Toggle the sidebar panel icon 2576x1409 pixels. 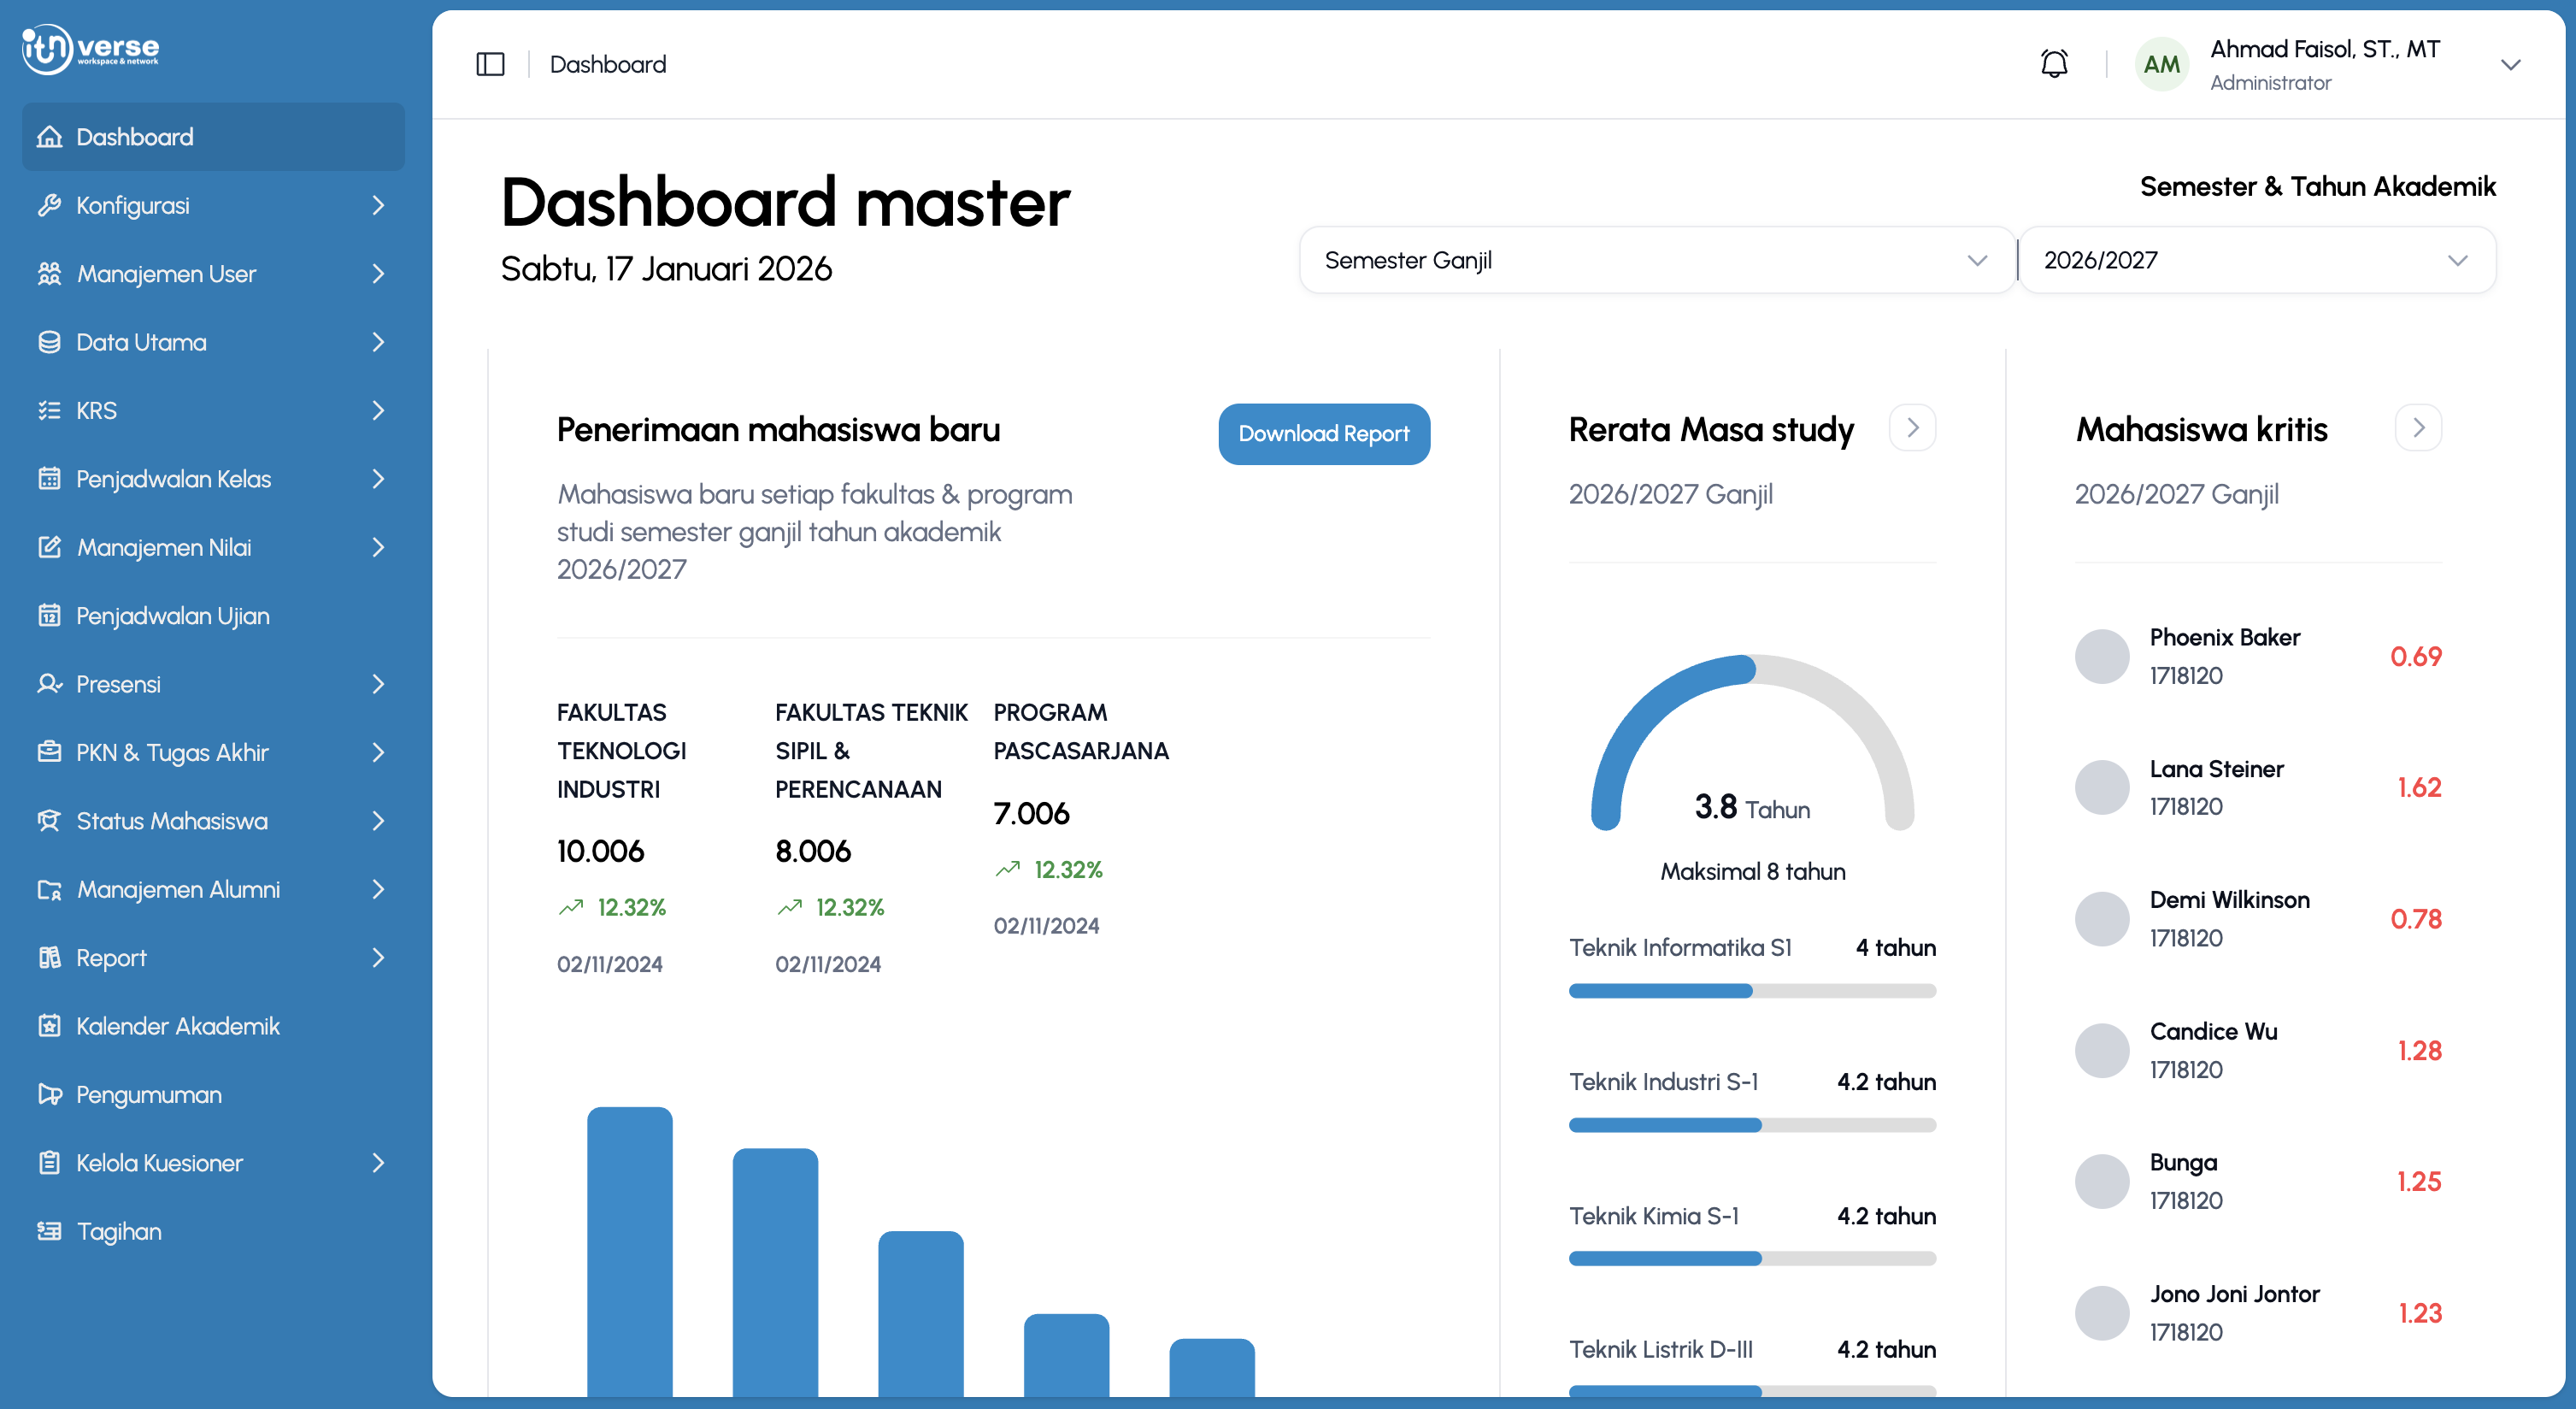[x=490, y=64]
